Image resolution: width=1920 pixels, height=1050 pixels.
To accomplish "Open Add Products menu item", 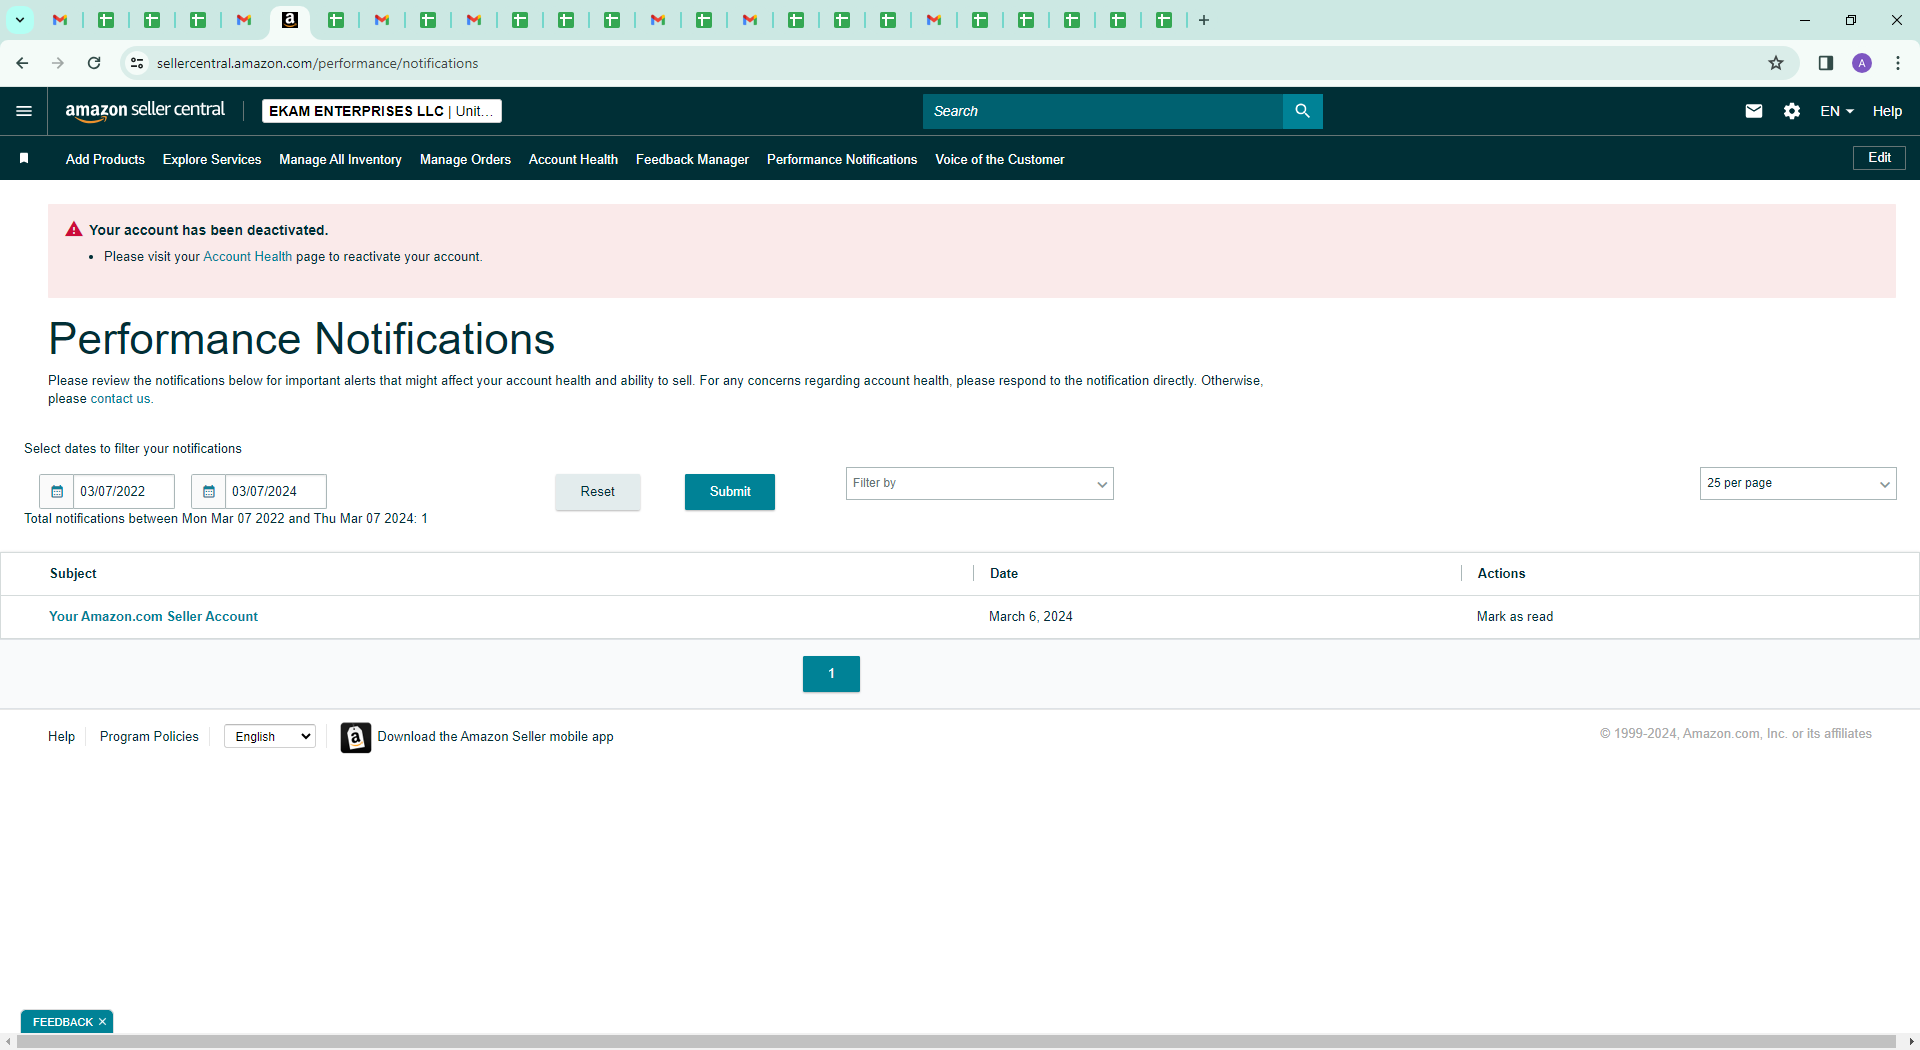I will (105, 159).
